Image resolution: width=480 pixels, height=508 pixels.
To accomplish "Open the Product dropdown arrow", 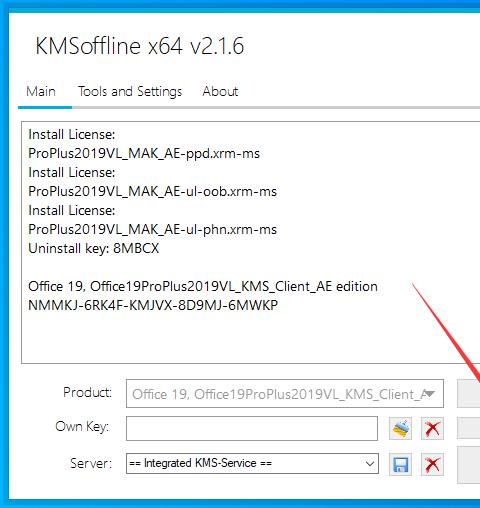I will (x=429, y=394).
